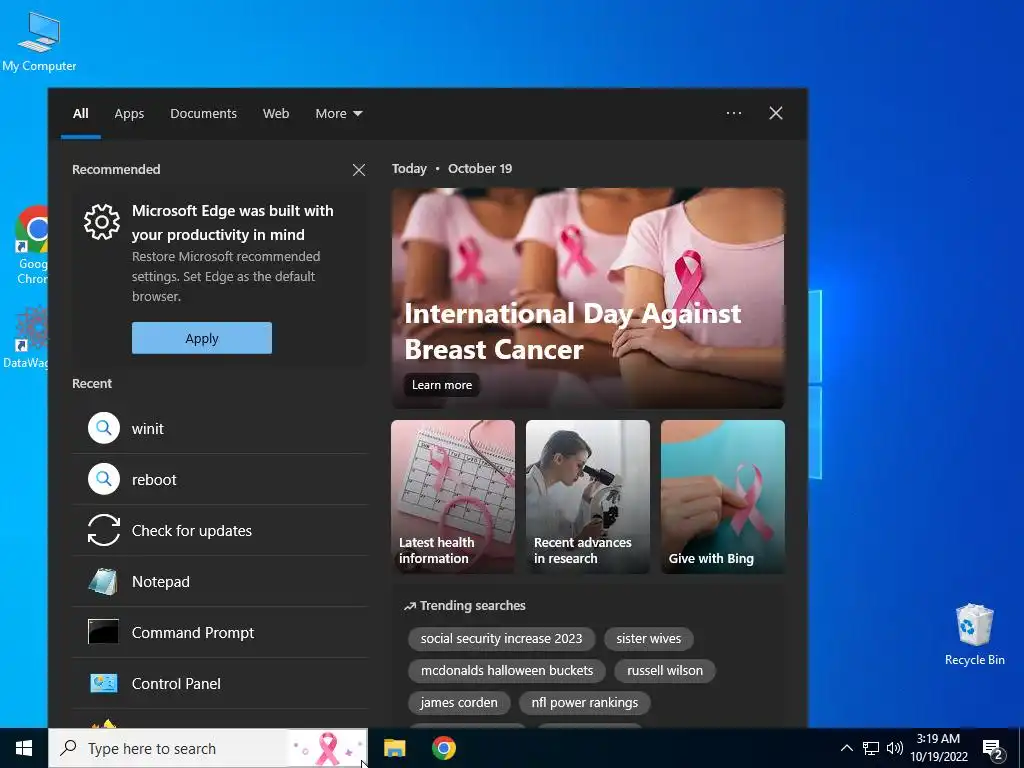Open the Latest health information card

[453, 496]
